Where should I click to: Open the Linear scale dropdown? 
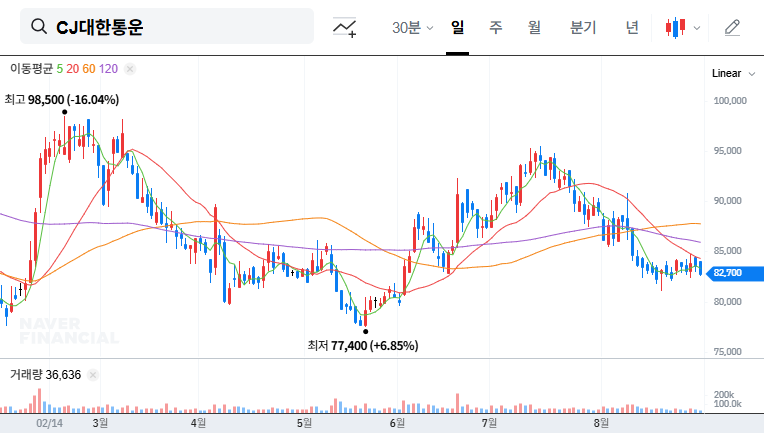click(733, 74)
